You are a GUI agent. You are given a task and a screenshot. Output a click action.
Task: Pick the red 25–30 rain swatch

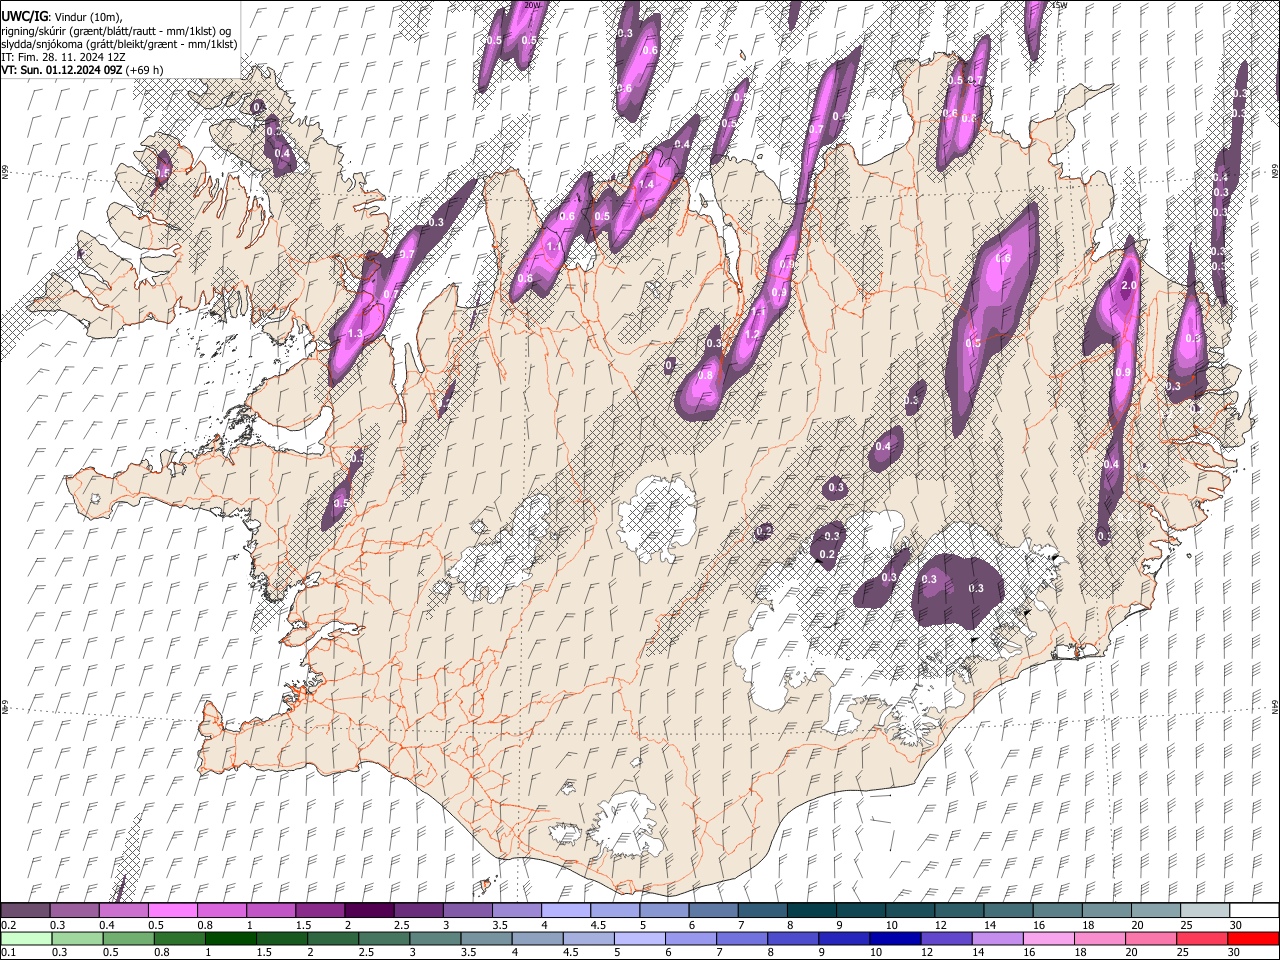pyautogui.click(x=1204, y=938)
